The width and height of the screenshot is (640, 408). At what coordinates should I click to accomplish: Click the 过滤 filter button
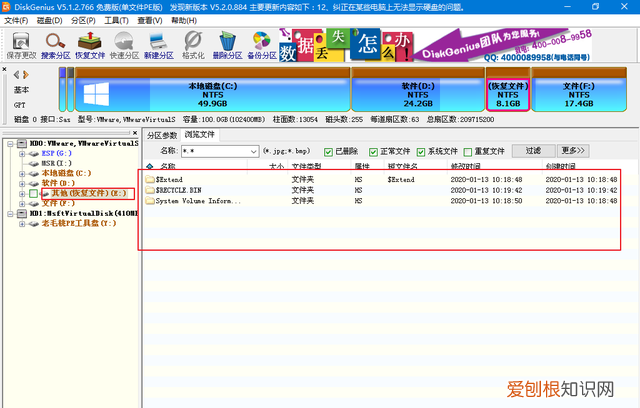(533, 151)
